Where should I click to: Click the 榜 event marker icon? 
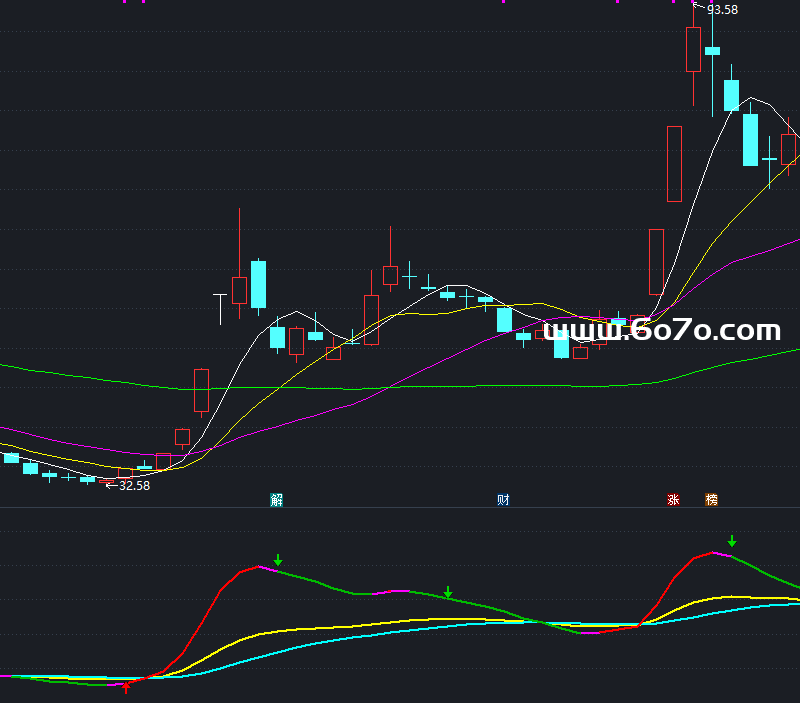pos(712,499)
